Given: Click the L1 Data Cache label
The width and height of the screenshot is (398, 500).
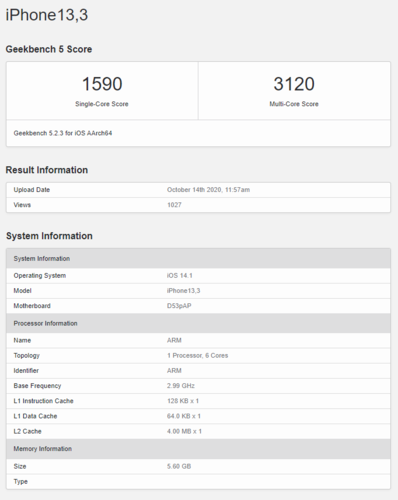Looking at the screenshot, I should click(x=35, y=416).
